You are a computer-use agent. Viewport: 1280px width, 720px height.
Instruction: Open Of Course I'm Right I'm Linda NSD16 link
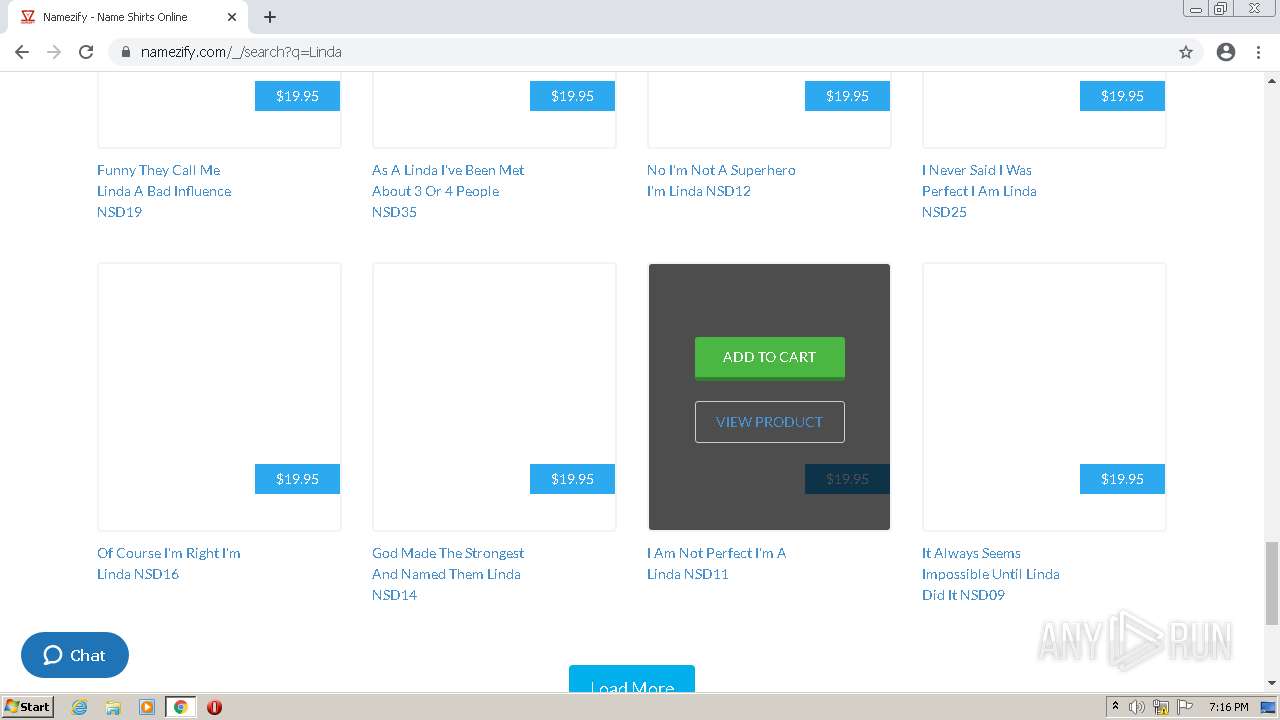point(168,563)
